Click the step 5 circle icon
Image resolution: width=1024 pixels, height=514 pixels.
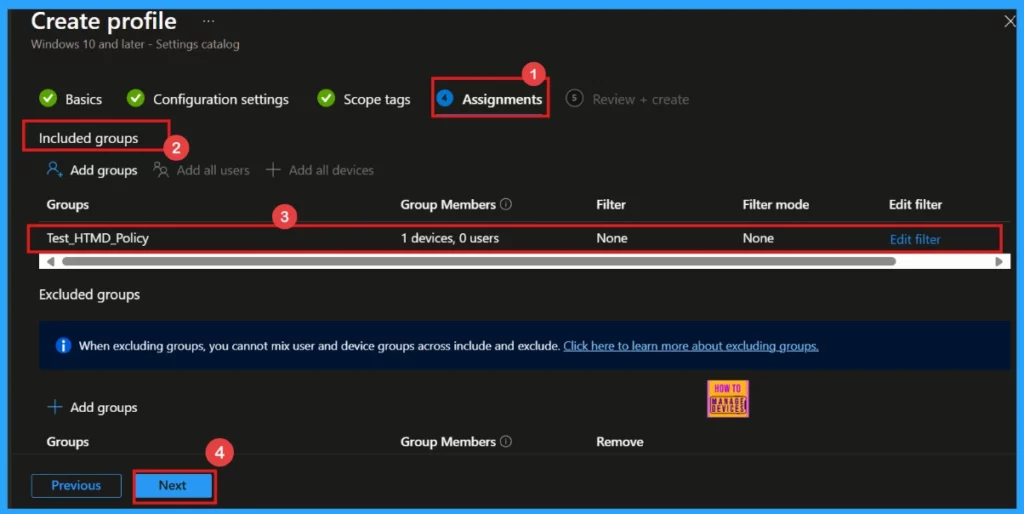coord(574,99)
